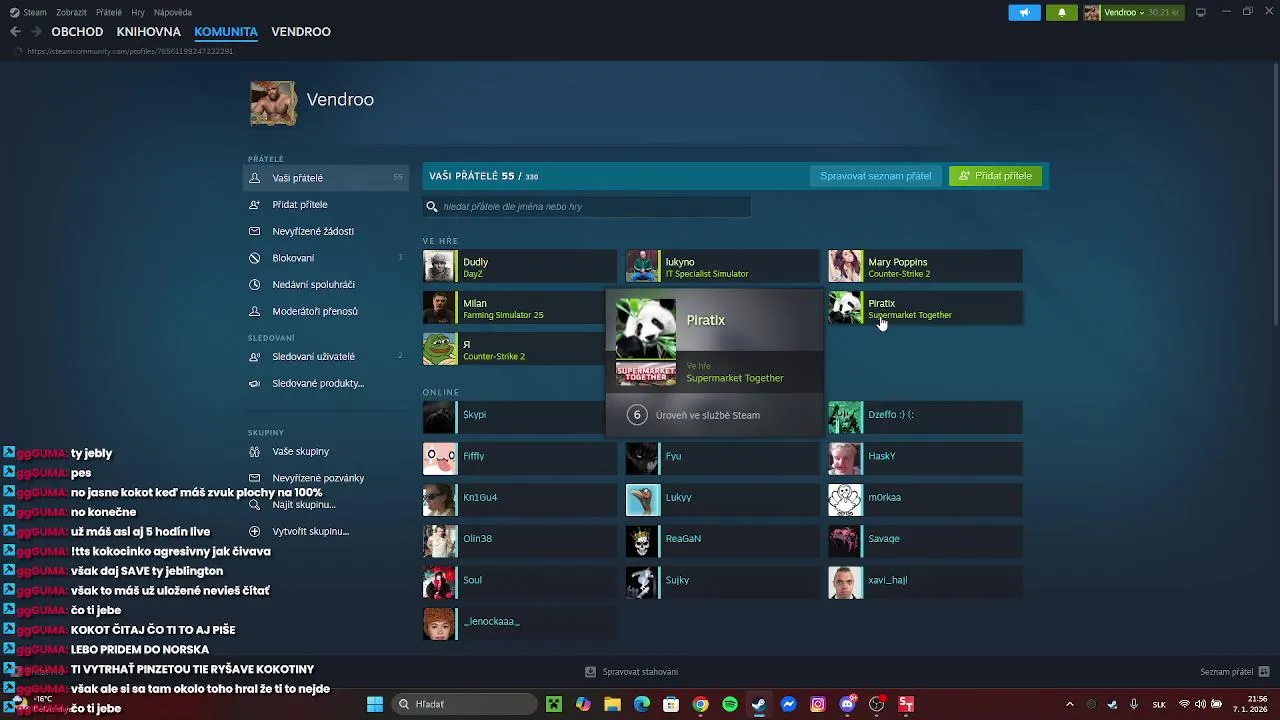Click Spravovat seznam přátel button
Viewport: 1280px width, 720px height.
click(875, 176)
